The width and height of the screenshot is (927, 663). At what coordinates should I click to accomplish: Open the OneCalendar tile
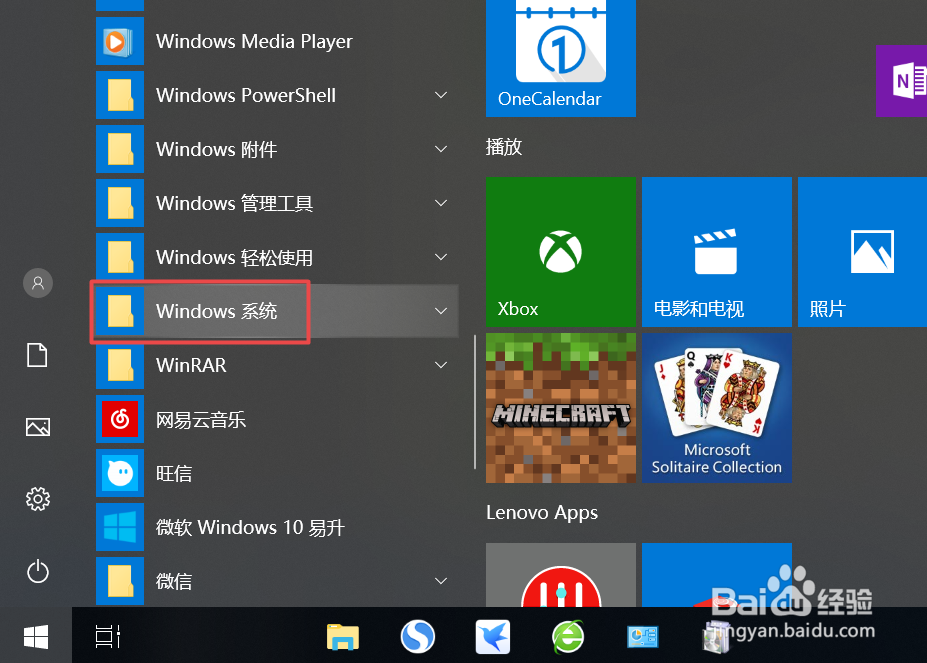pyautogui.click(x=560, y=58)
